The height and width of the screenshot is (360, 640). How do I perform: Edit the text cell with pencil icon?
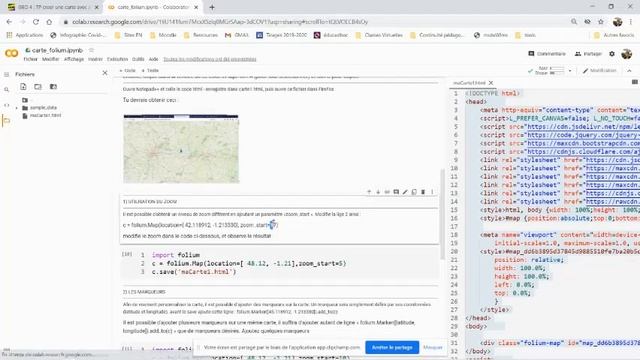coord(405,192)
